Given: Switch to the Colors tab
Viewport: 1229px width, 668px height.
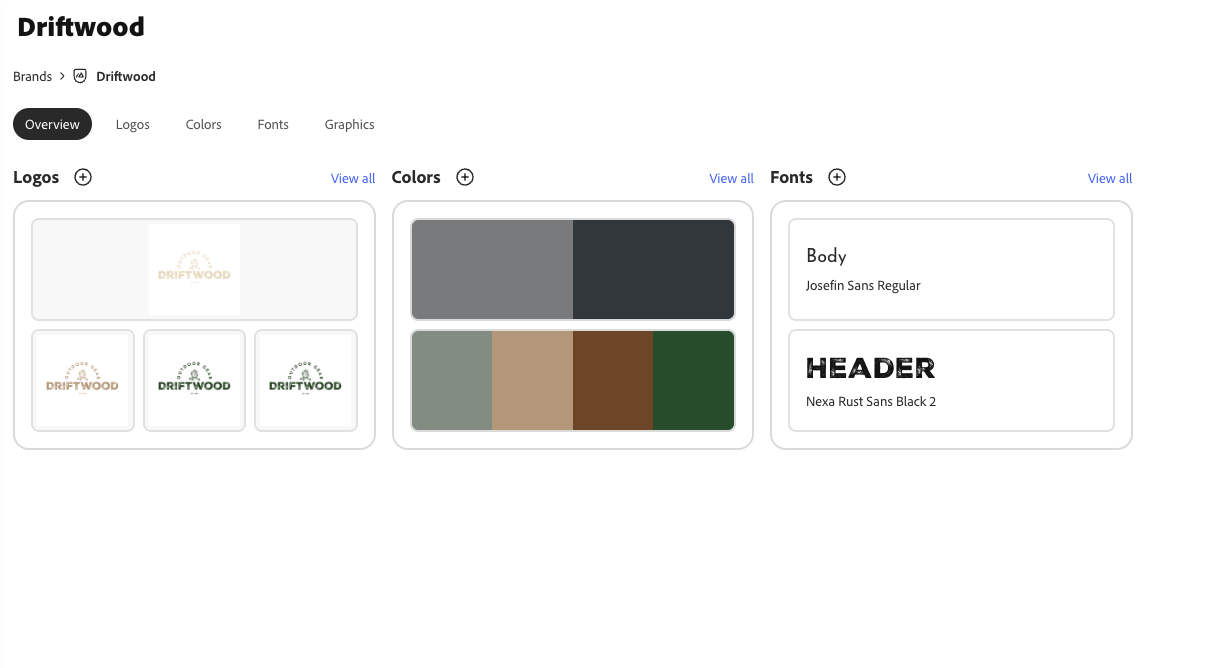Looking at the screenshot, I should [203, 124].
